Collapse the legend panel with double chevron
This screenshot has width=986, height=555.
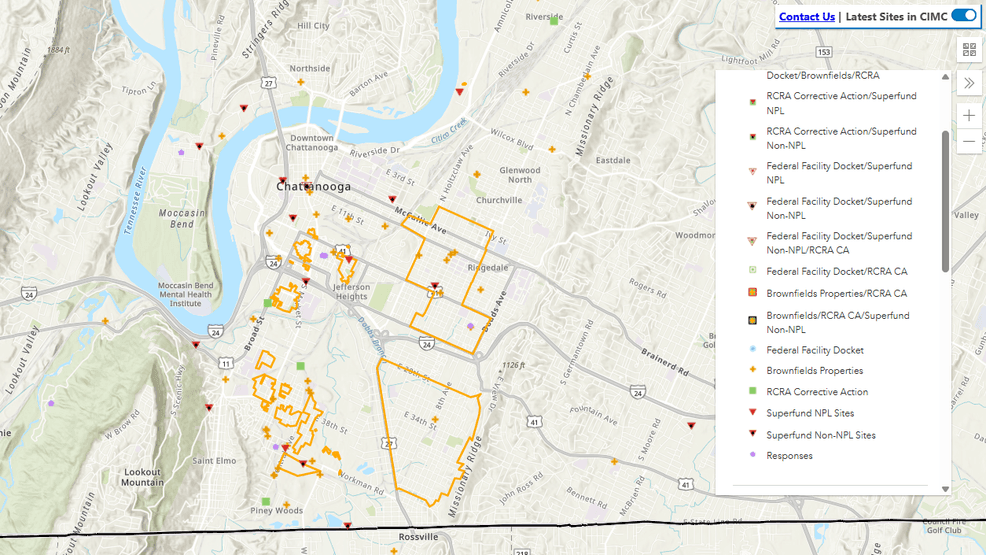969,82
